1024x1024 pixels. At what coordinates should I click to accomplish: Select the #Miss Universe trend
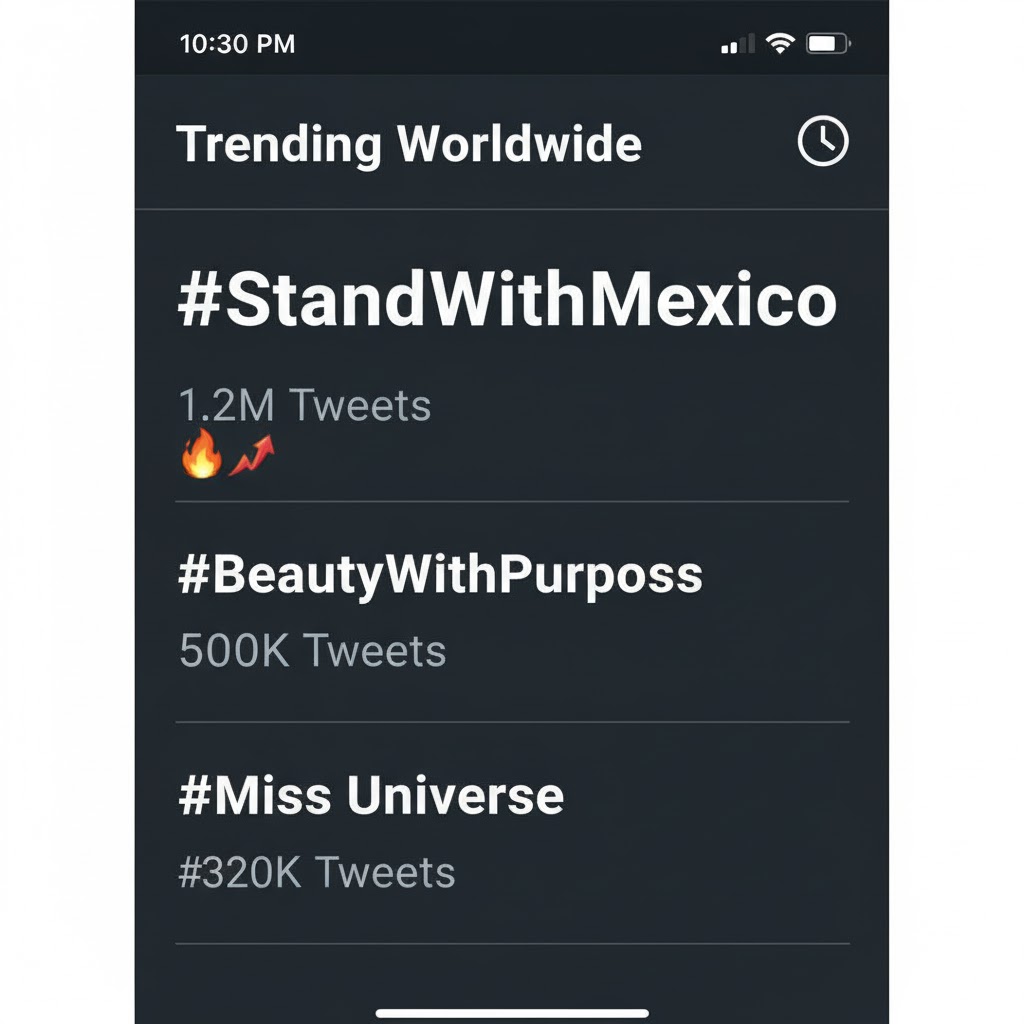pyautogui.click(x=370, y=795)
